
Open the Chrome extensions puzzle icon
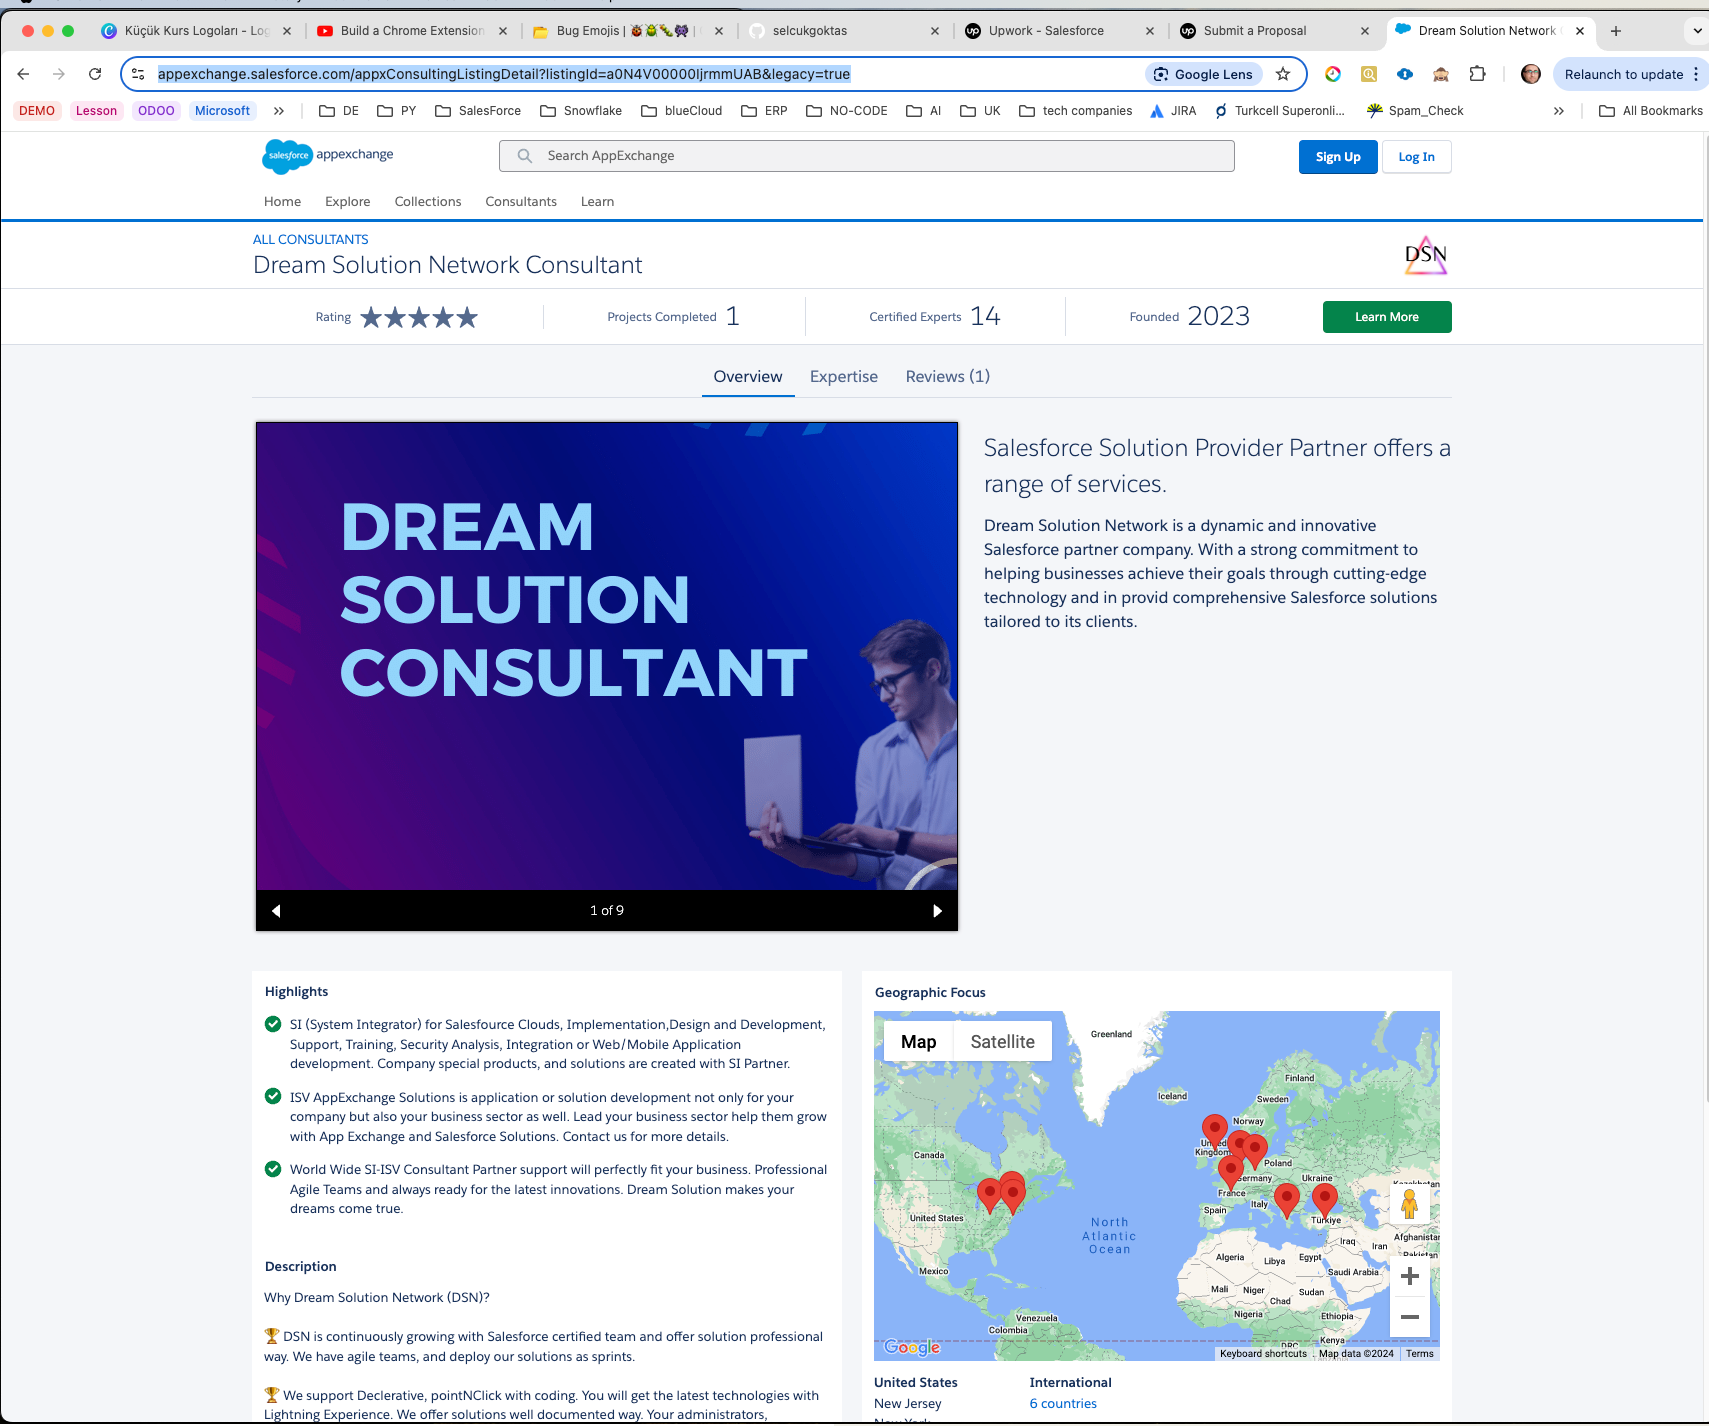click(x=1477, y=74)
